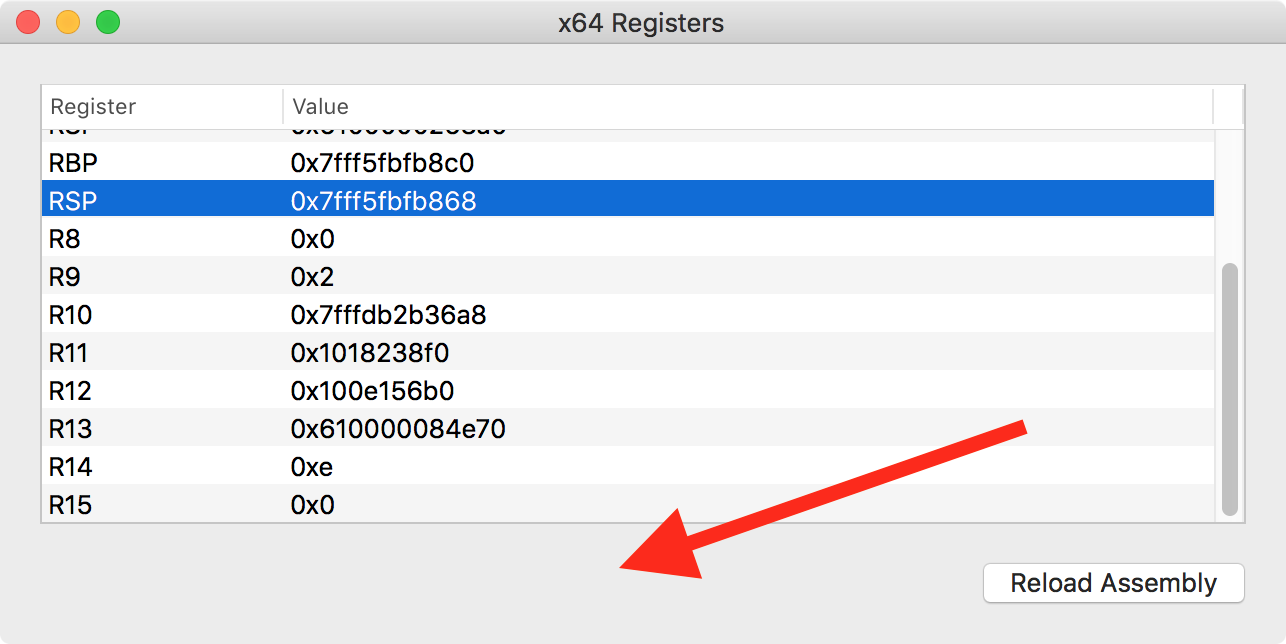The height and width of the screenshot is (644, 1286).
Task: Click the x64 Registers title bar
Action: (x=643, y=22)
